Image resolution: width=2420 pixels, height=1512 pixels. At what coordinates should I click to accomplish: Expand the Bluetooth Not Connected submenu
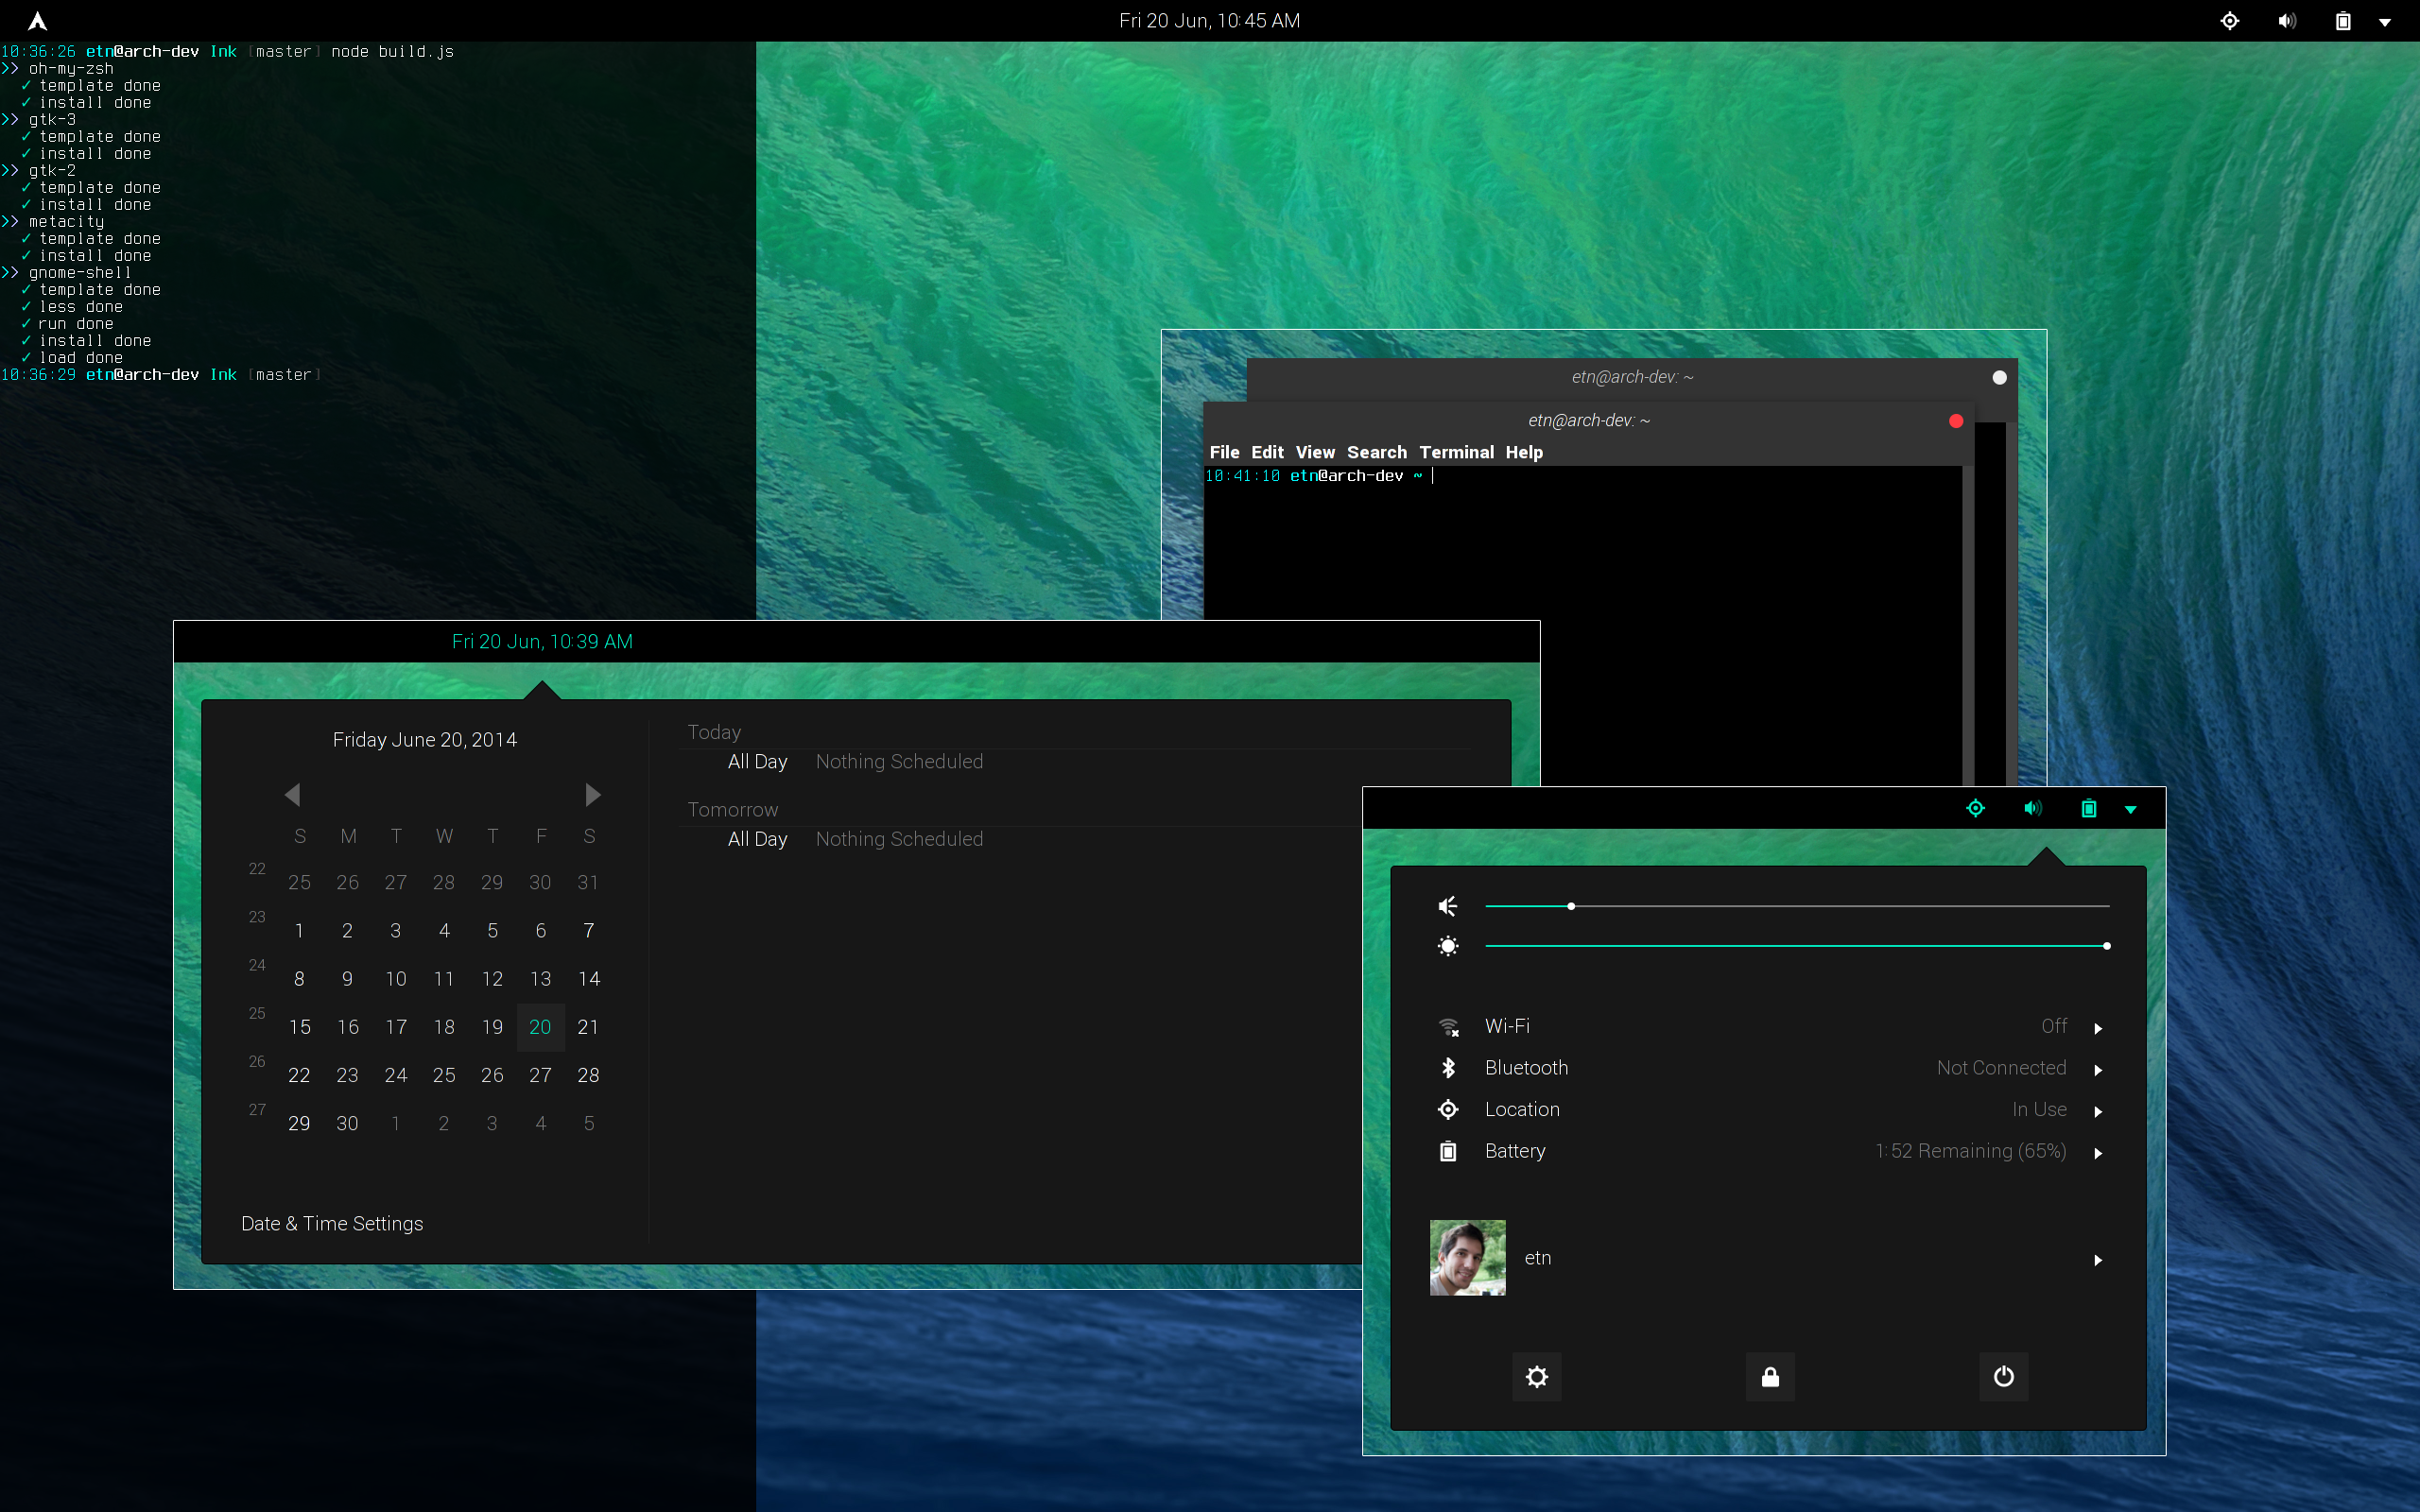(x=2098, y=1069)
